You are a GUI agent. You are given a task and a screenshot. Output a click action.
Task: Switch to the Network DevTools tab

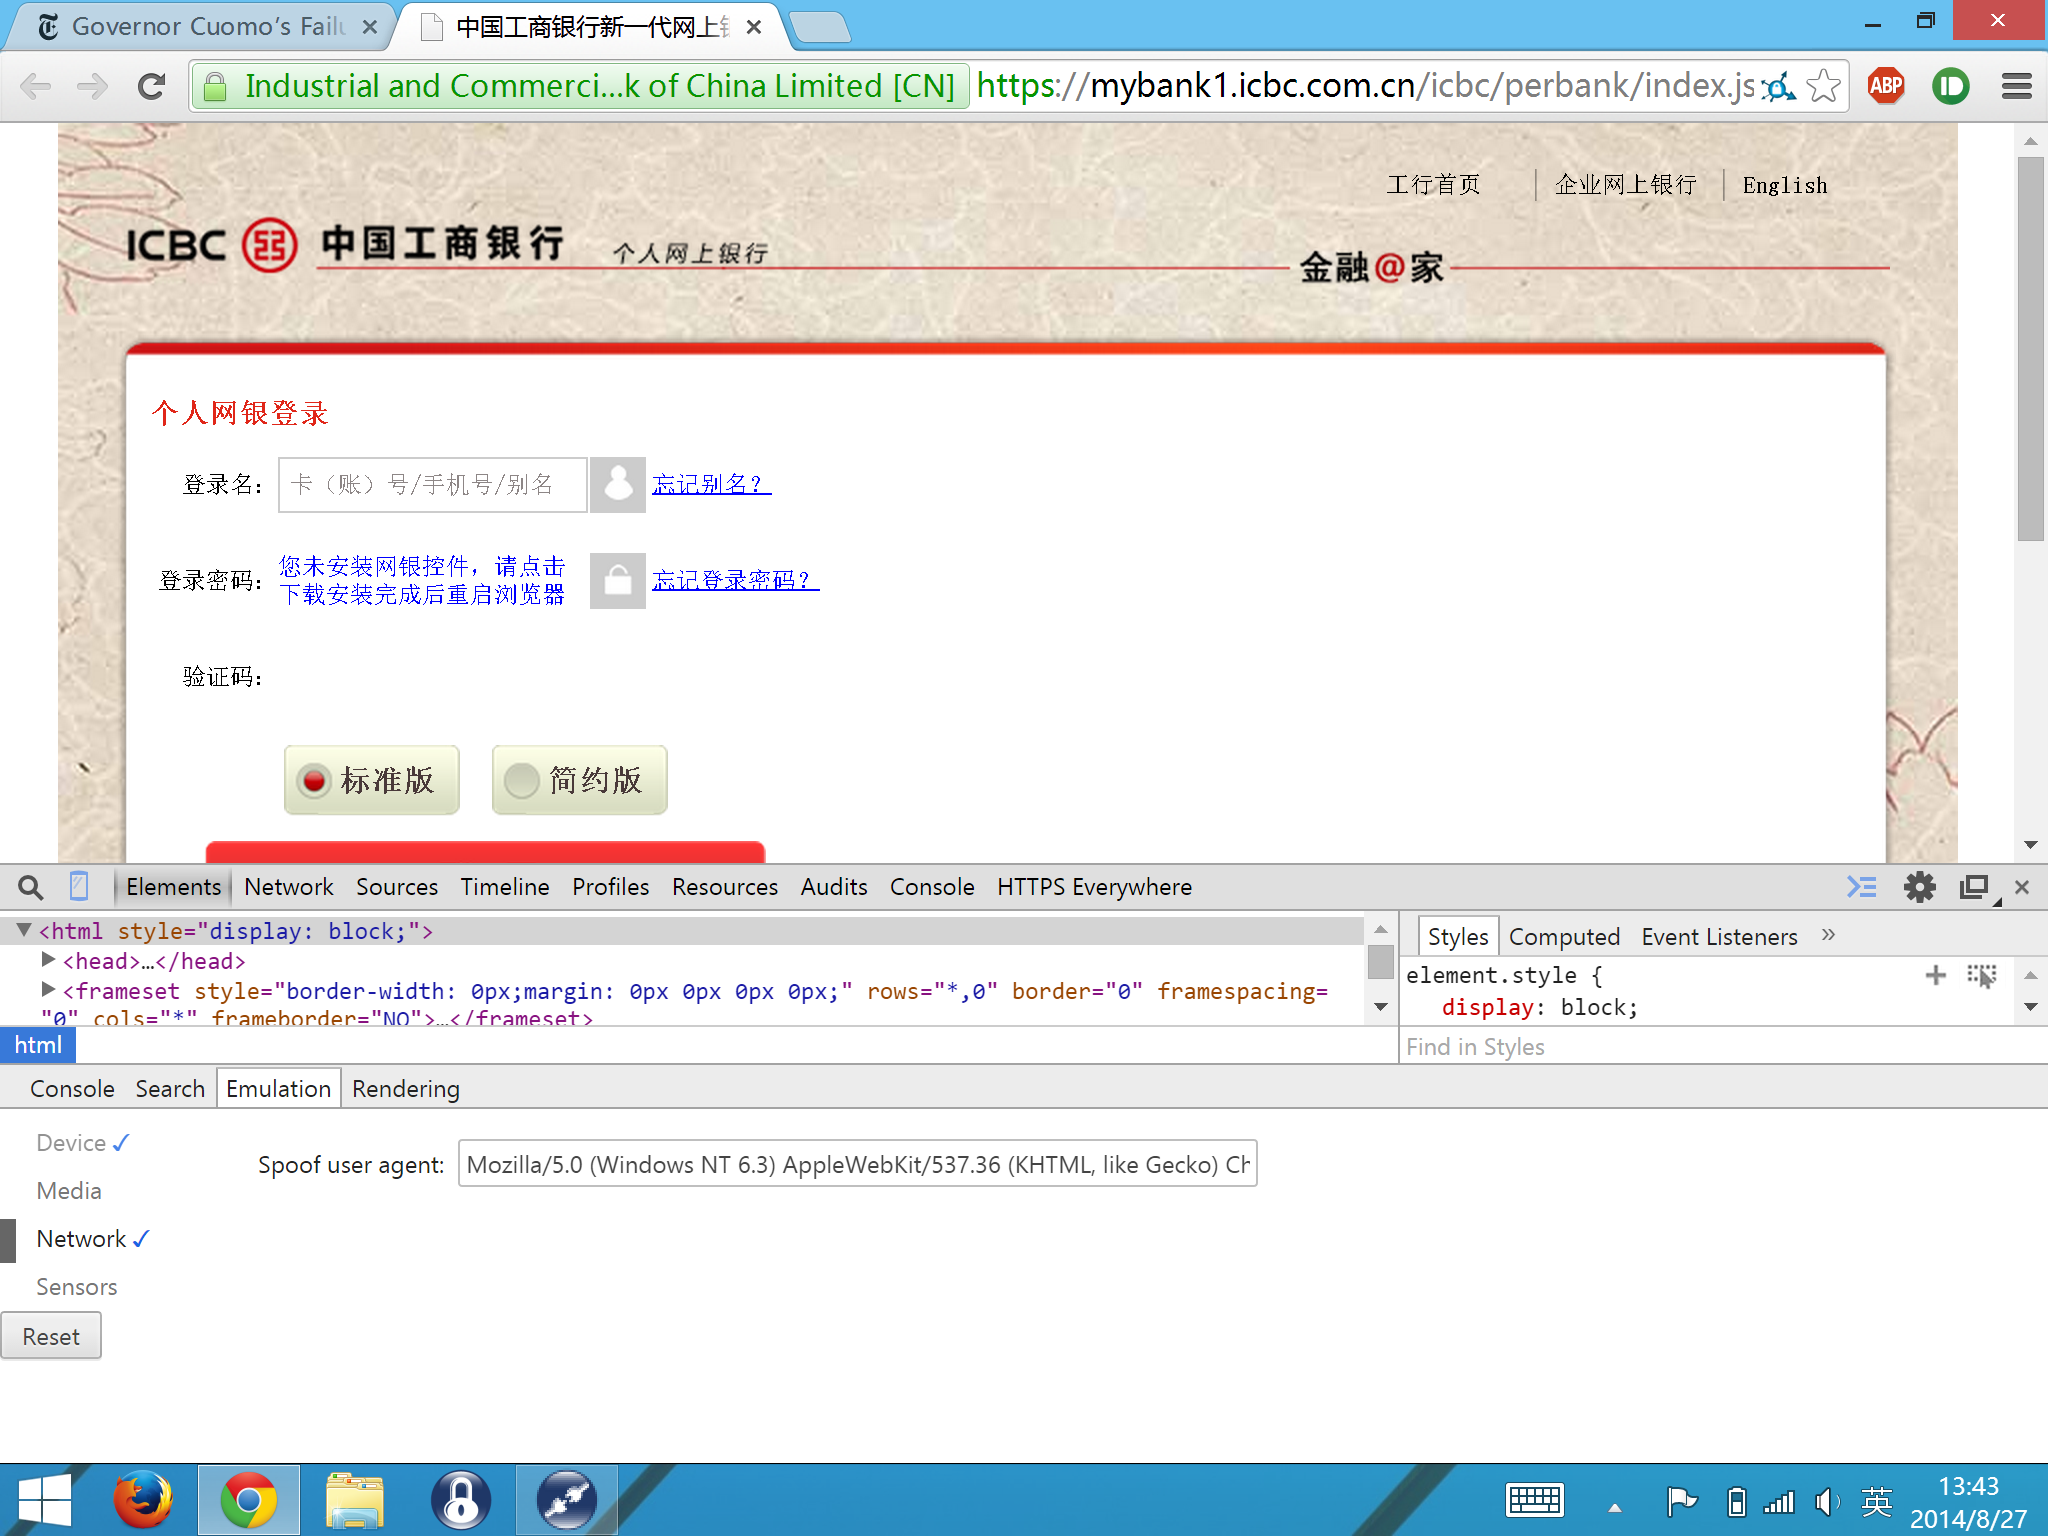[288, 887]
